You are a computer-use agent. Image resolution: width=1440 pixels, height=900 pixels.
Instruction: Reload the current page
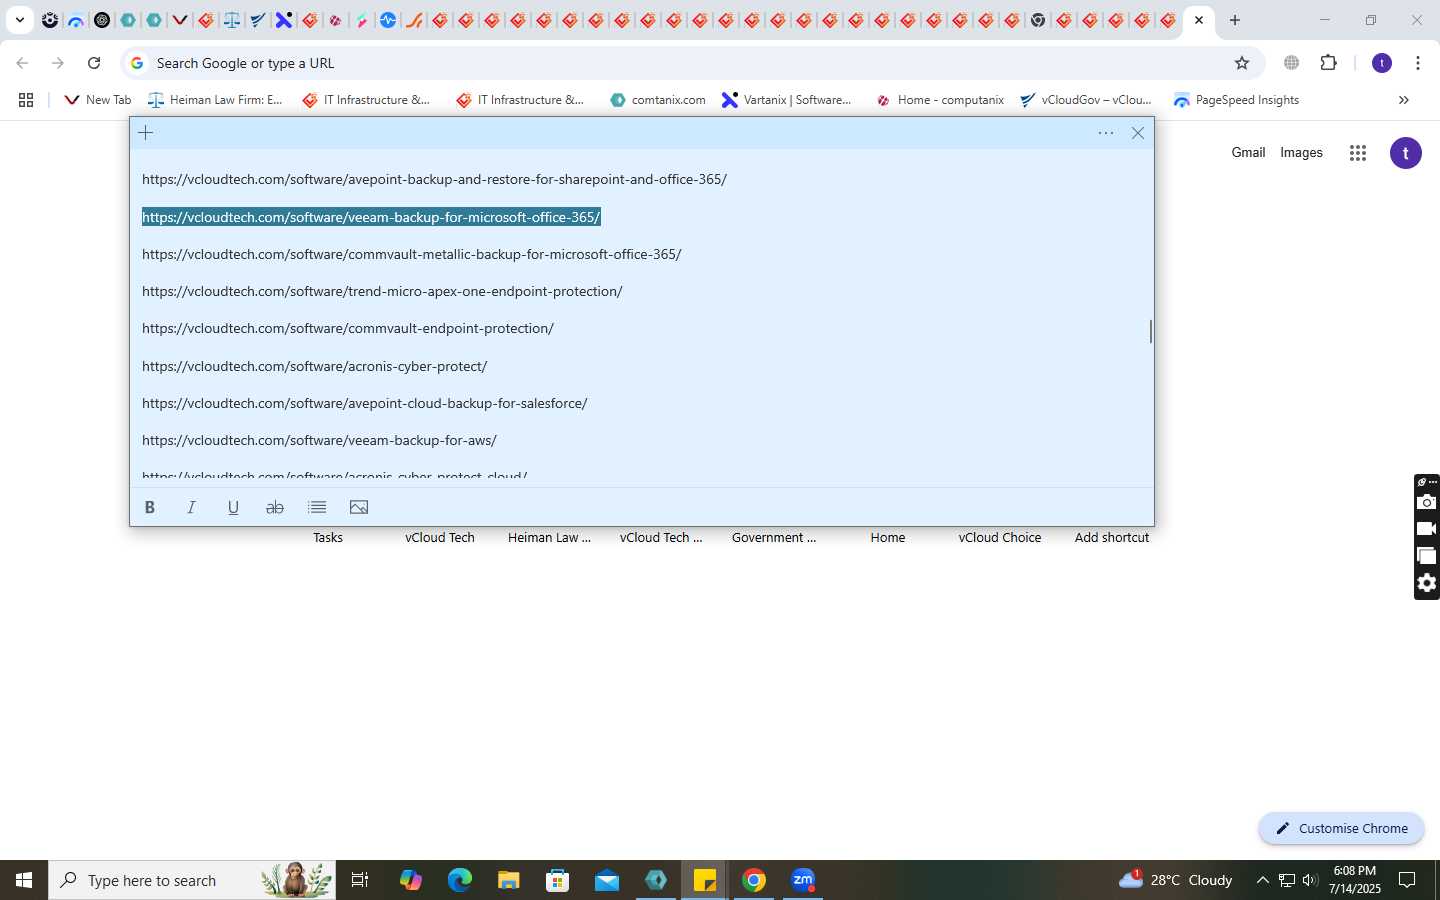tap(94, 63)
